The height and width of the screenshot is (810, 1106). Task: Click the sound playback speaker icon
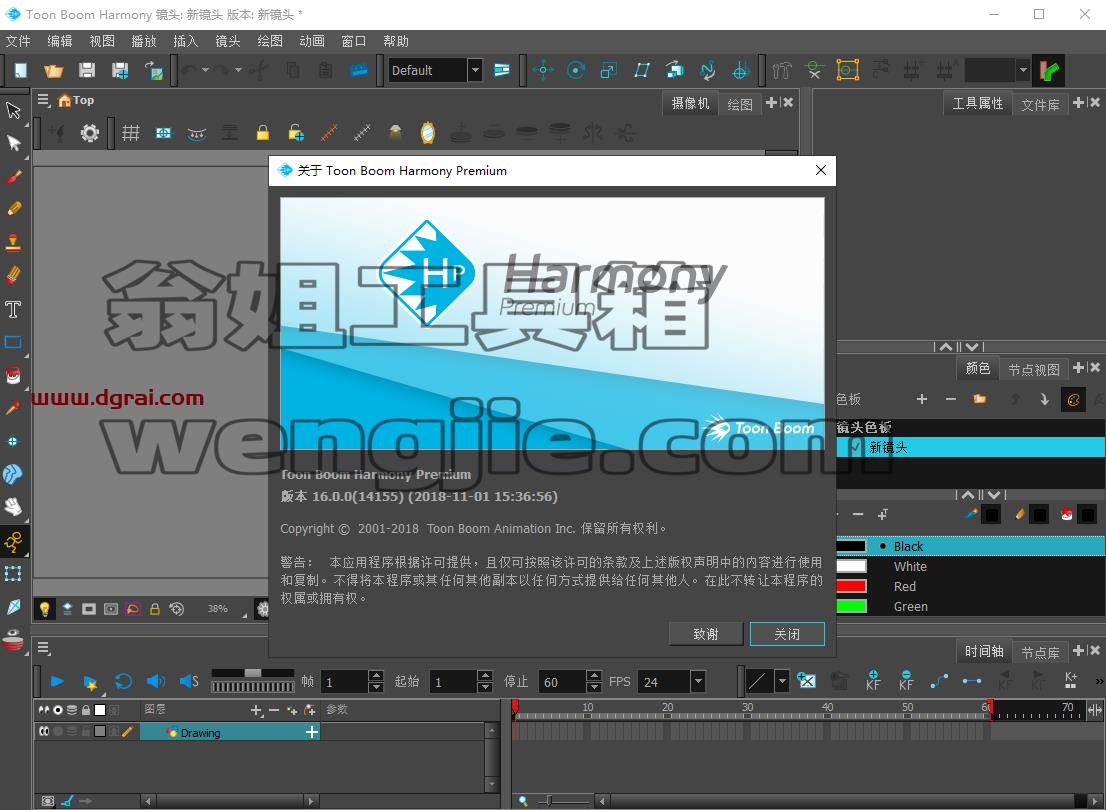coord(155,681)
